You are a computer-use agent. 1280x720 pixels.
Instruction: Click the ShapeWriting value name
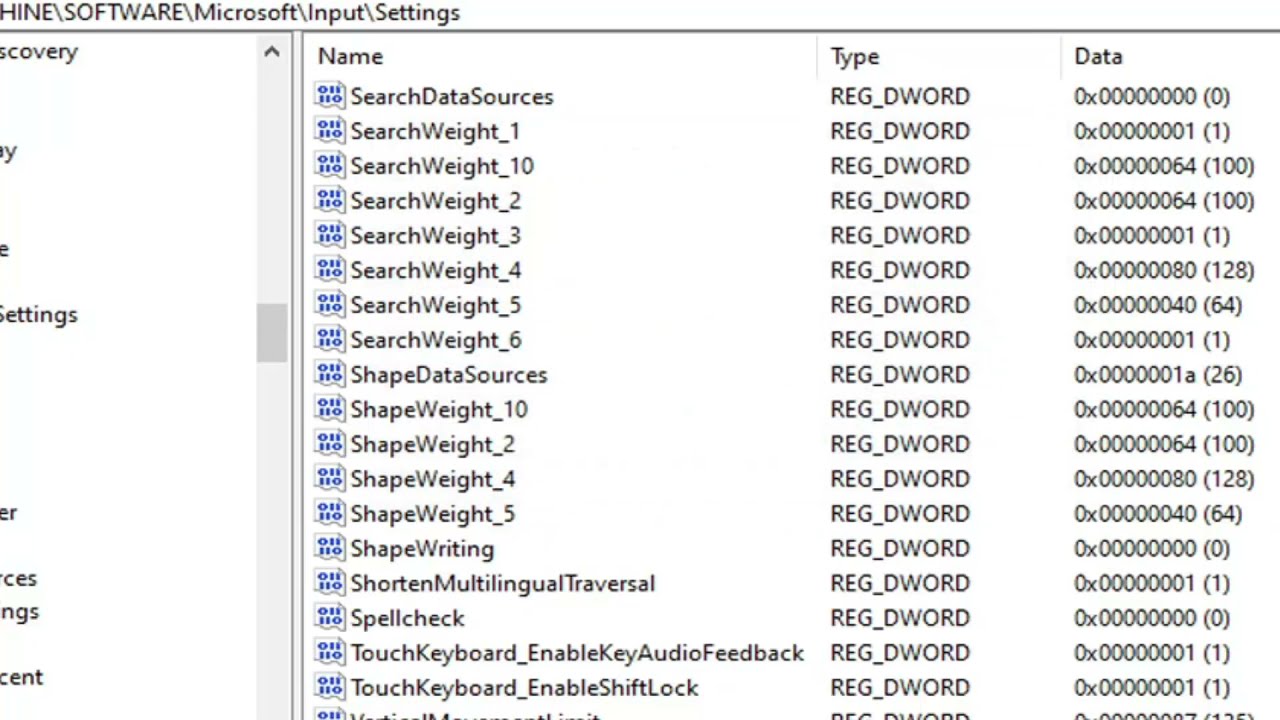(422, 548)
